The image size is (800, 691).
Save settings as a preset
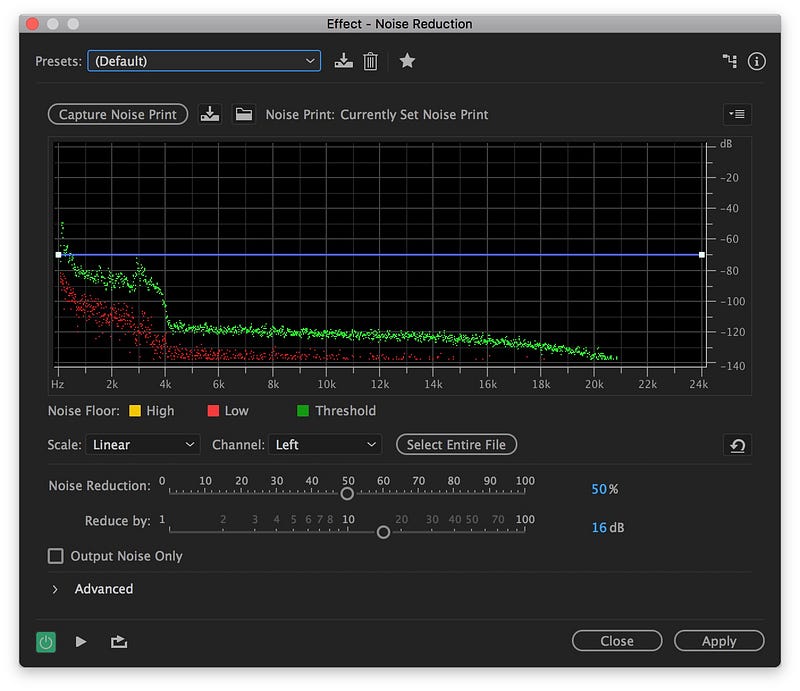click(343, 61)
